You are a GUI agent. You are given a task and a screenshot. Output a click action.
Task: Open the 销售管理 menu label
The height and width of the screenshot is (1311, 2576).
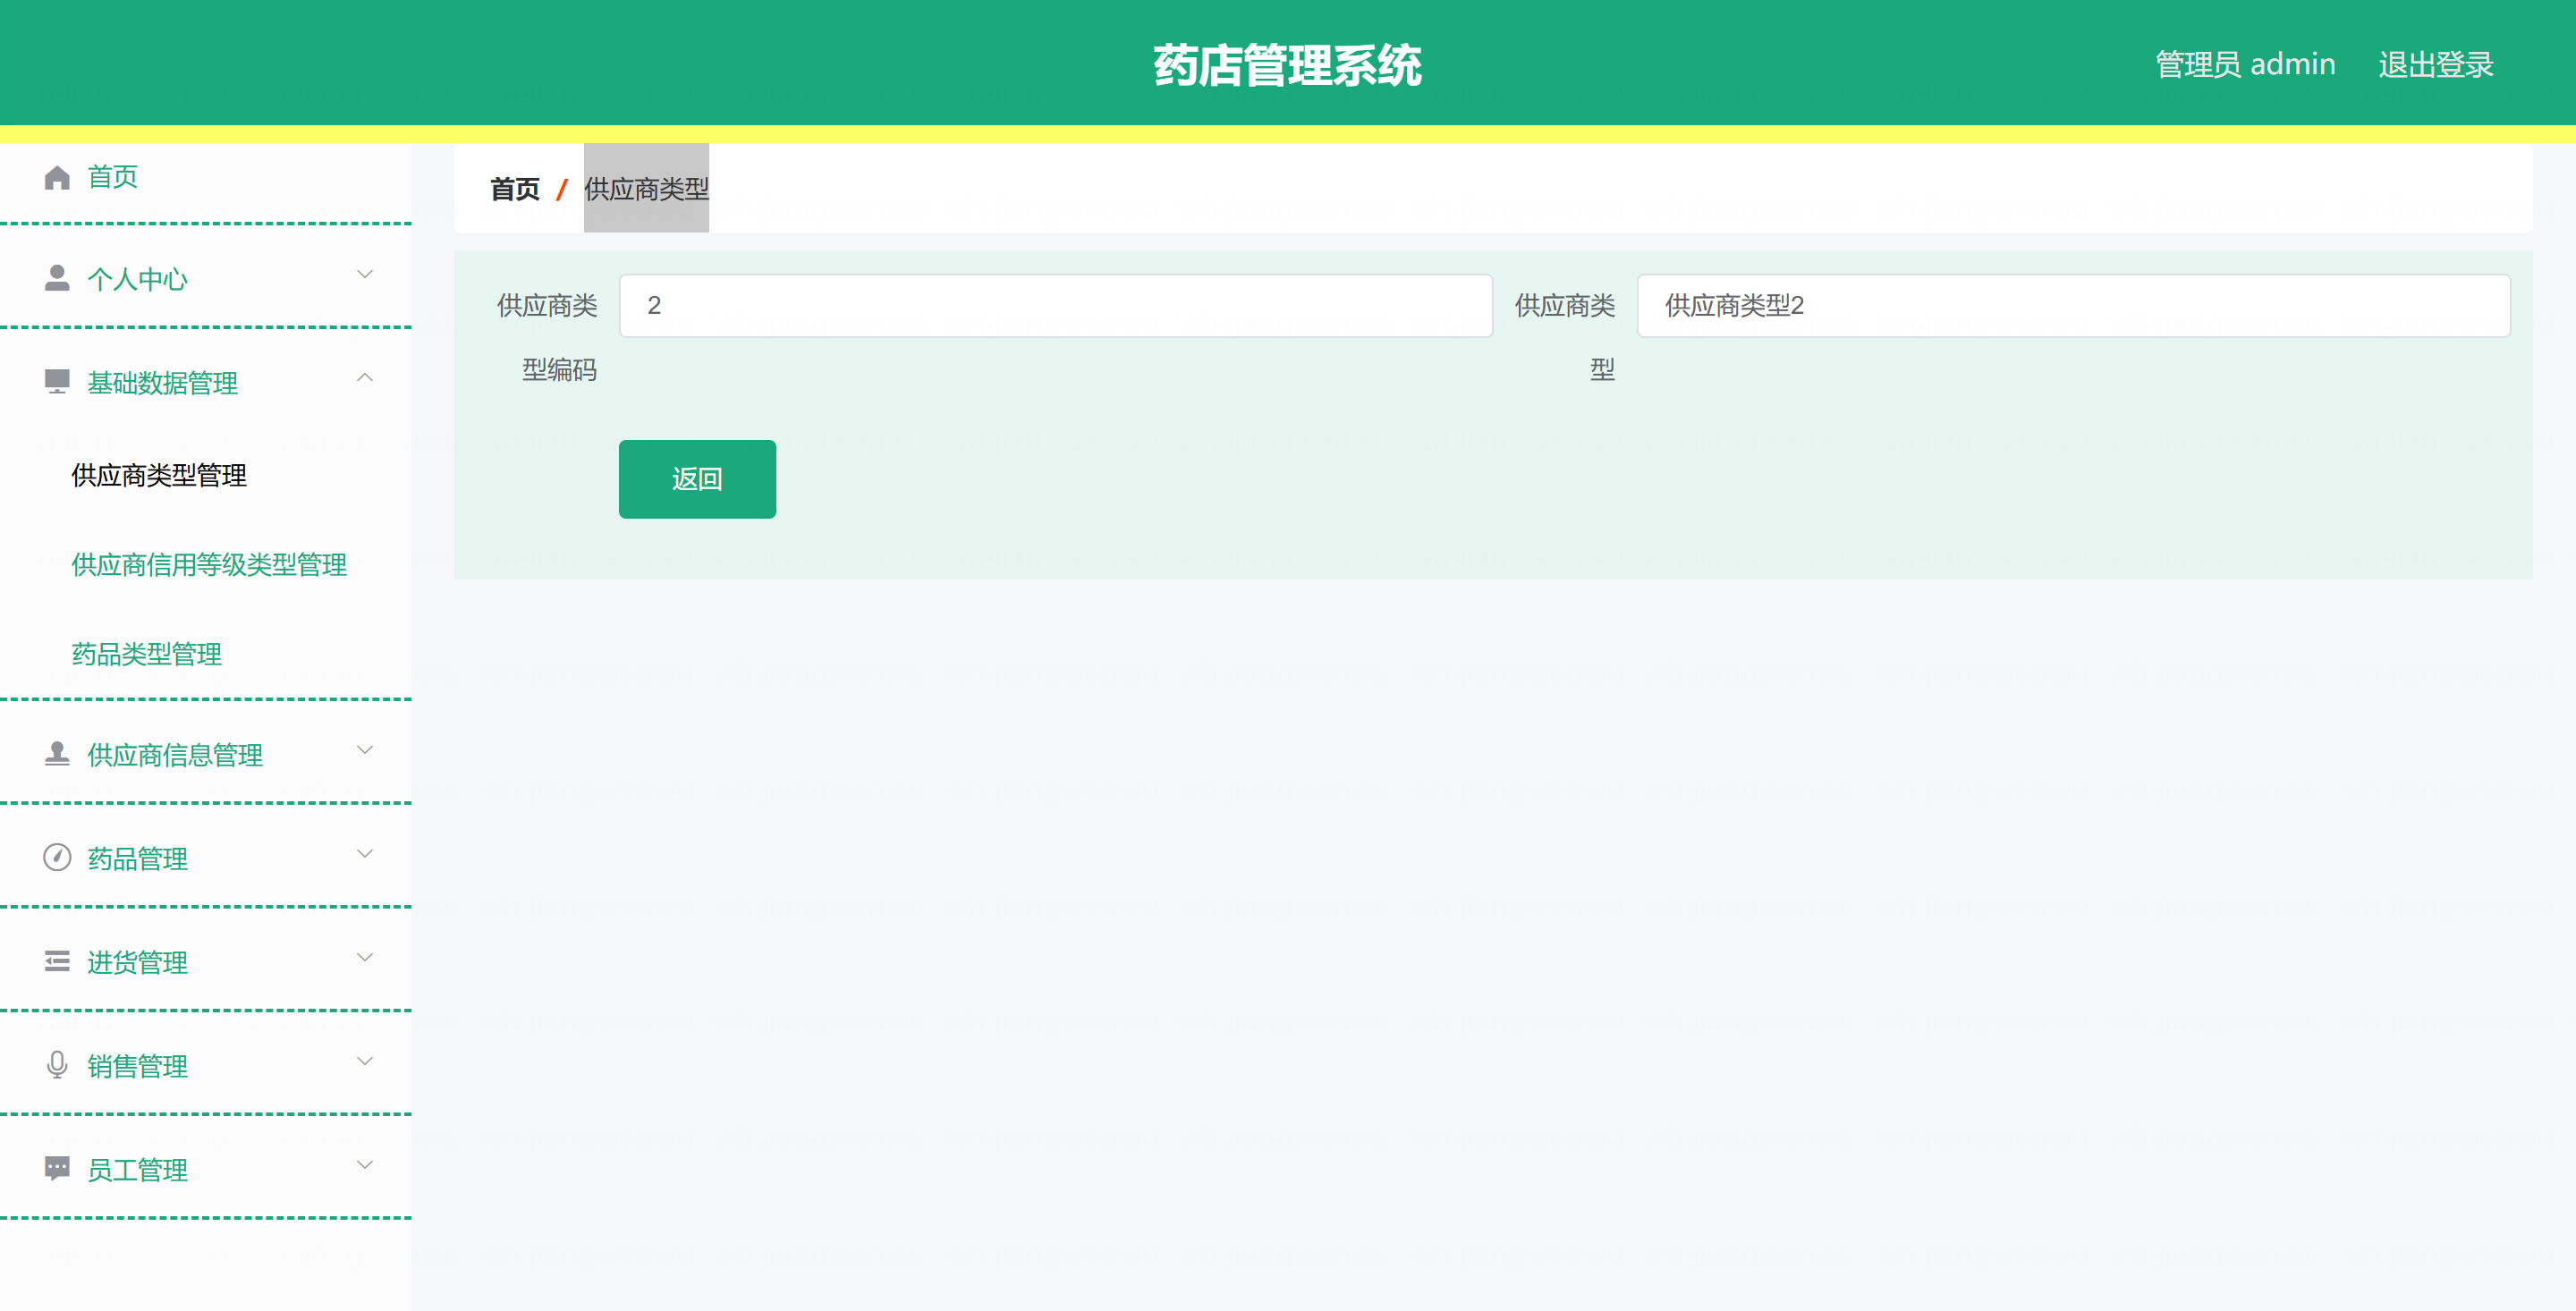(138, 1066)
